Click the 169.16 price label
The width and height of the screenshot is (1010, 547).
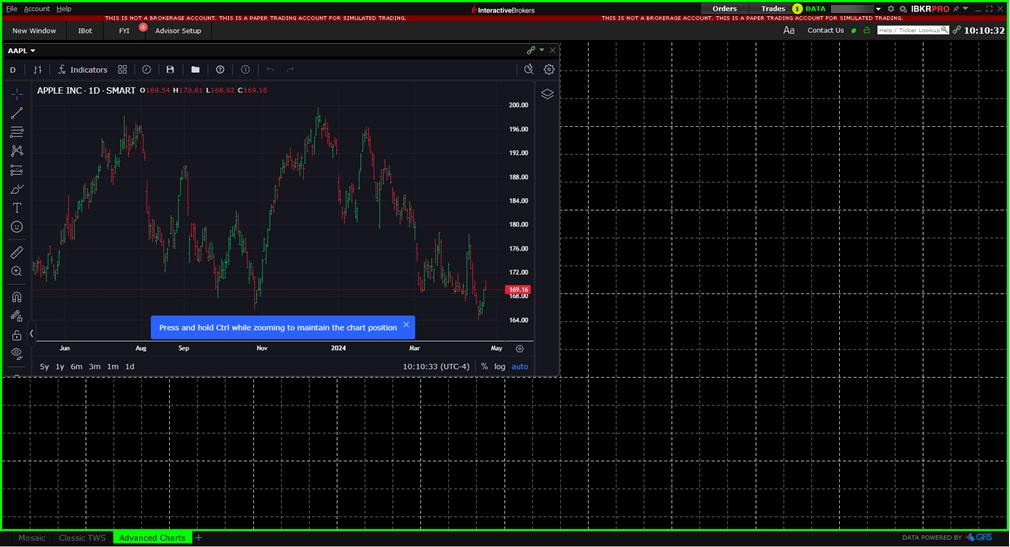518,290
